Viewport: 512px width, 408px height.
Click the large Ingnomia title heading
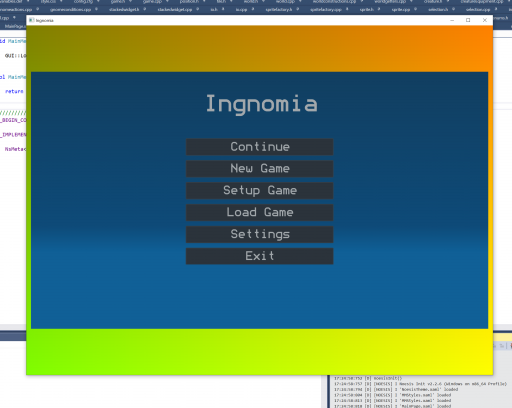[261, 104]
